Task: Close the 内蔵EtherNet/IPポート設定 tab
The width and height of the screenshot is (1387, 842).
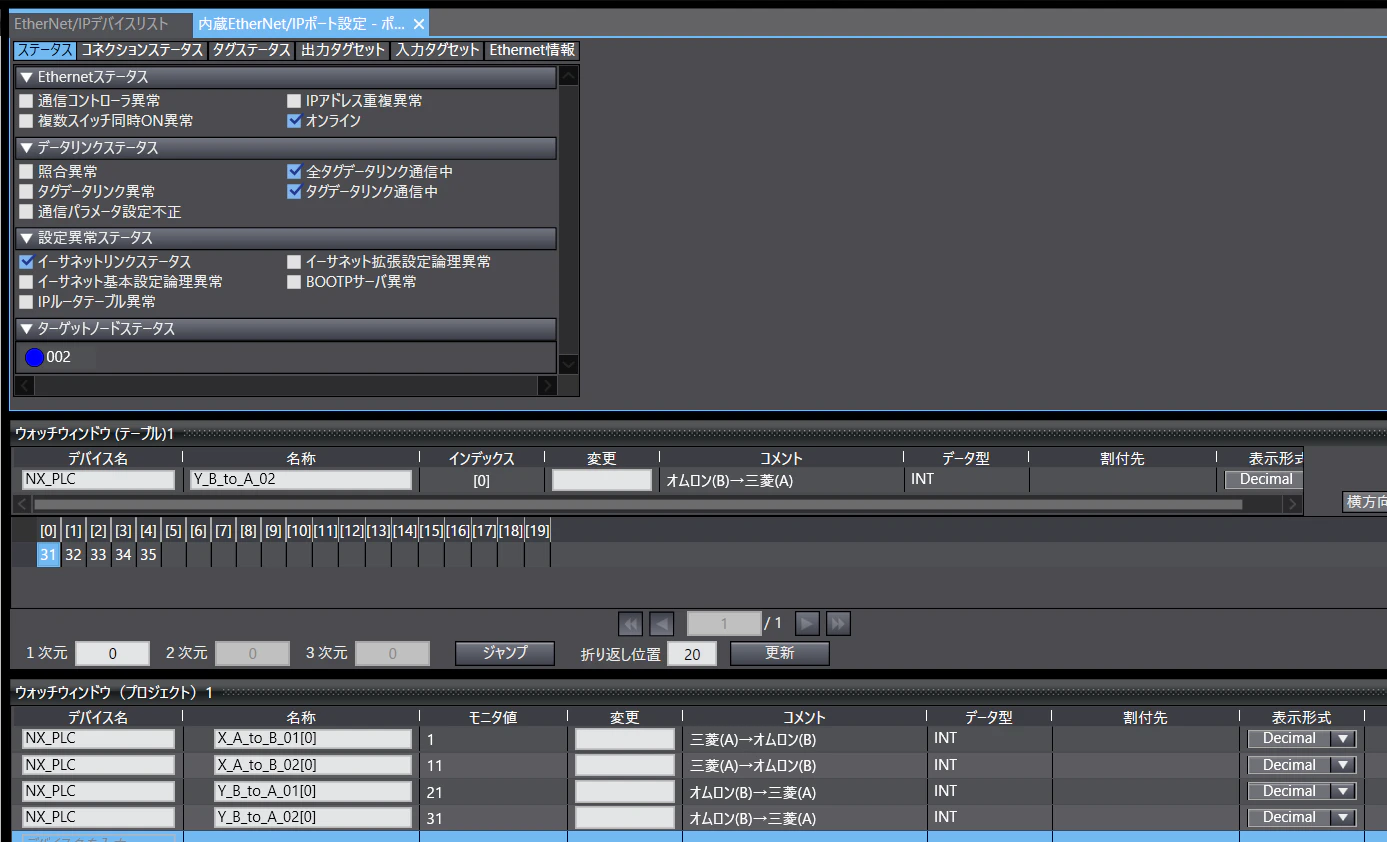Action: [419, 24]
